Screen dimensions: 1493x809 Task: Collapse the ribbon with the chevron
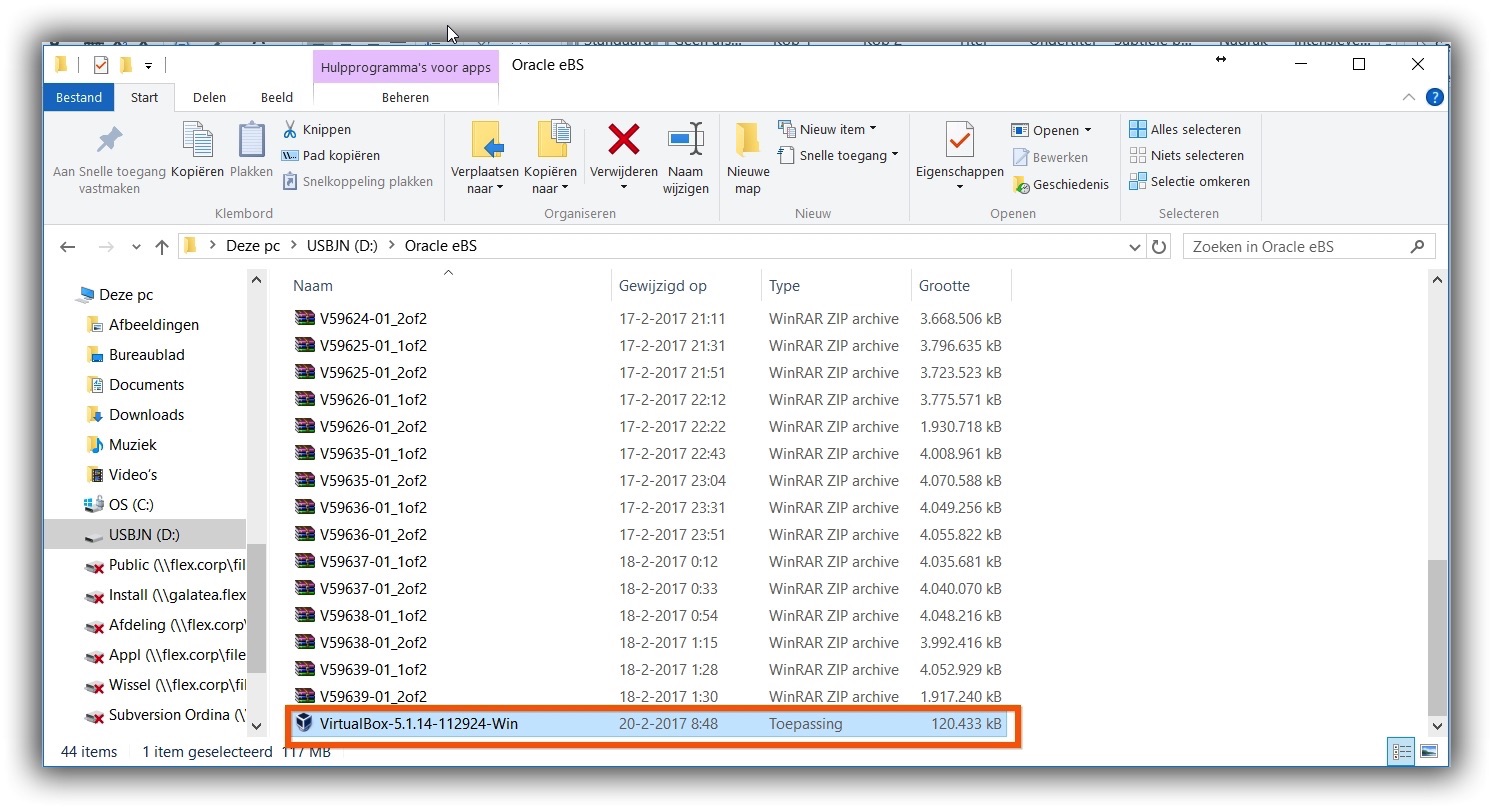point(1408,97)
